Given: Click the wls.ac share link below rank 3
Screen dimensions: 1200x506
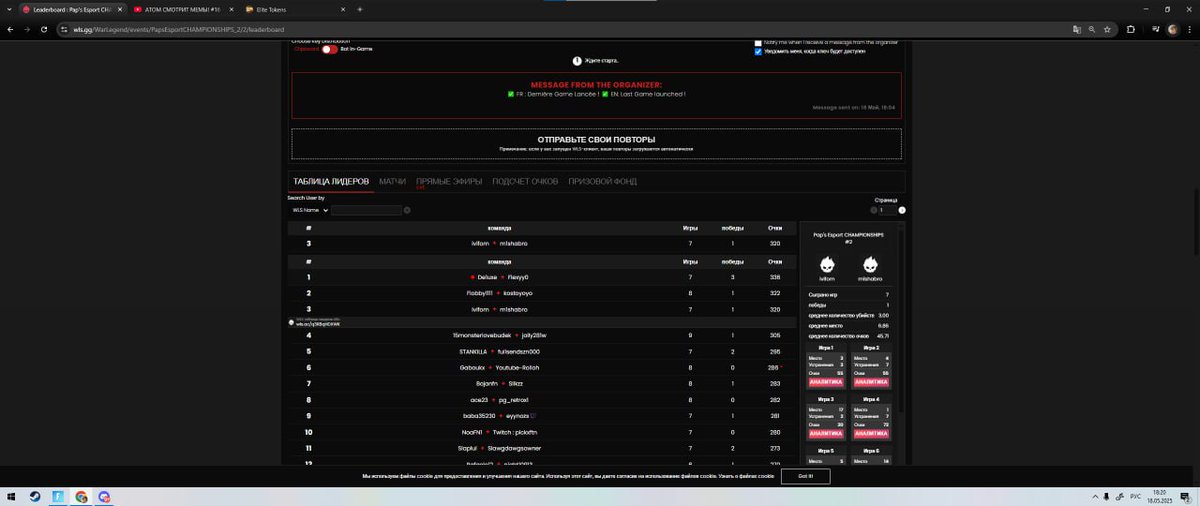Looking at the screenshot, I should click(x=318, y=324).
